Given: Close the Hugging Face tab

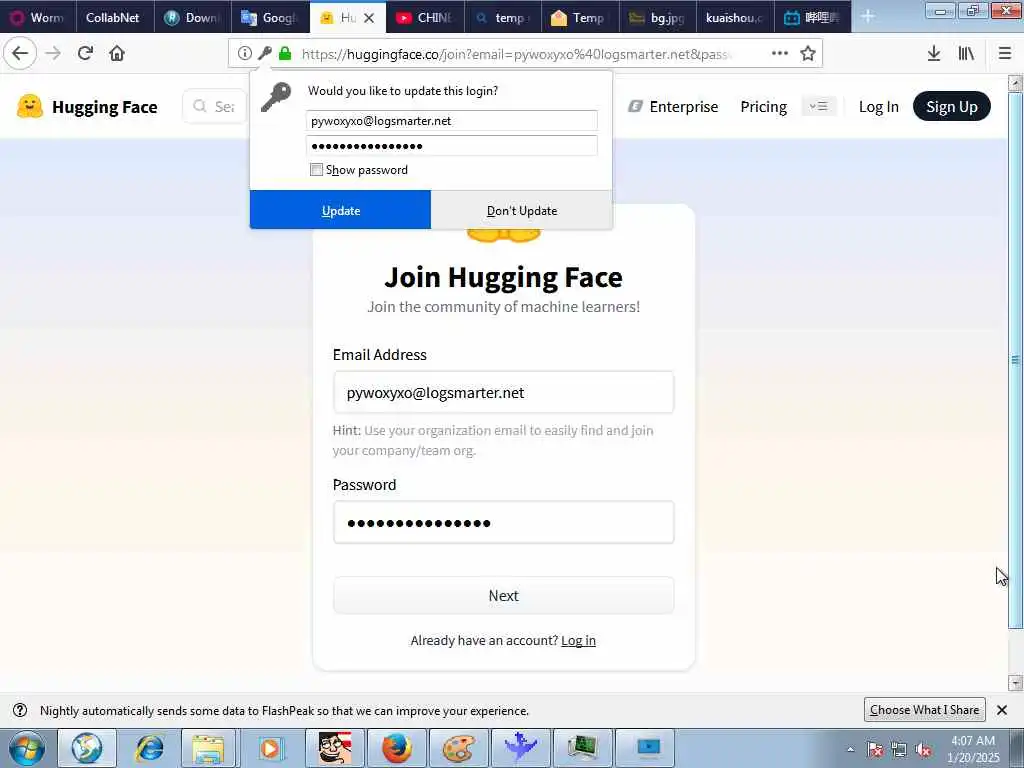Looking at the screenshot, I should pyautogui.click(x=369, y=18).
